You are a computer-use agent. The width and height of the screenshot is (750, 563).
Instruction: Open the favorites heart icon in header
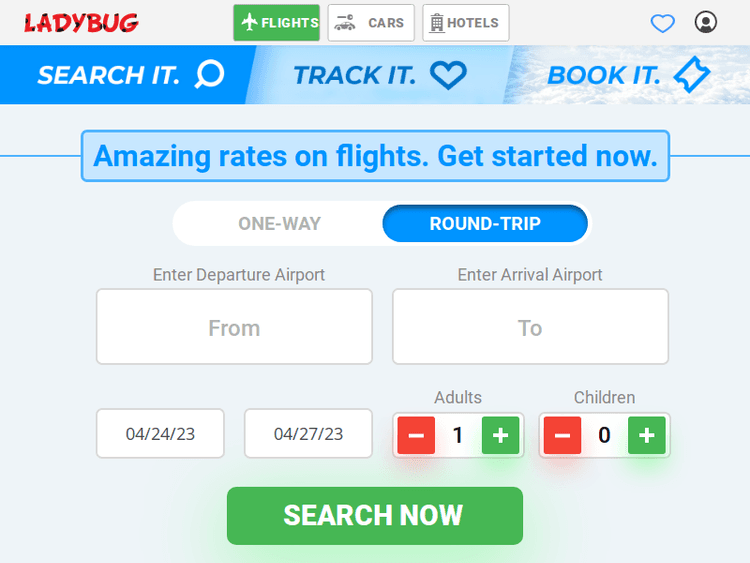coord(663,23)
